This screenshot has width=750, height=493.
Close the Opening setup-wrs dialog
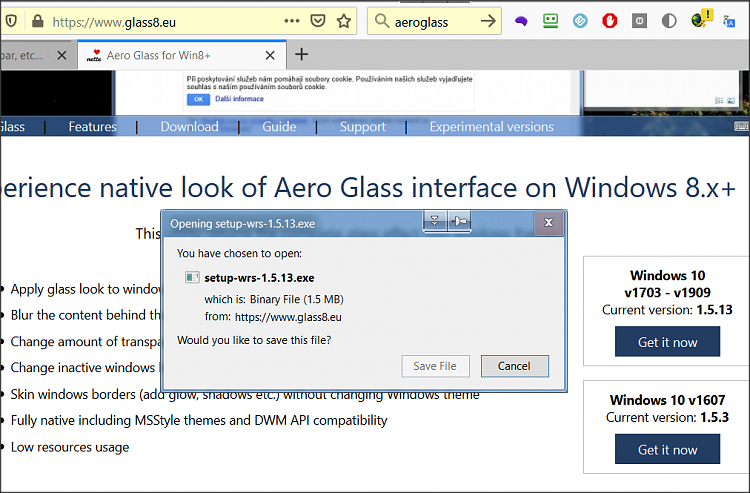[549, 222]
